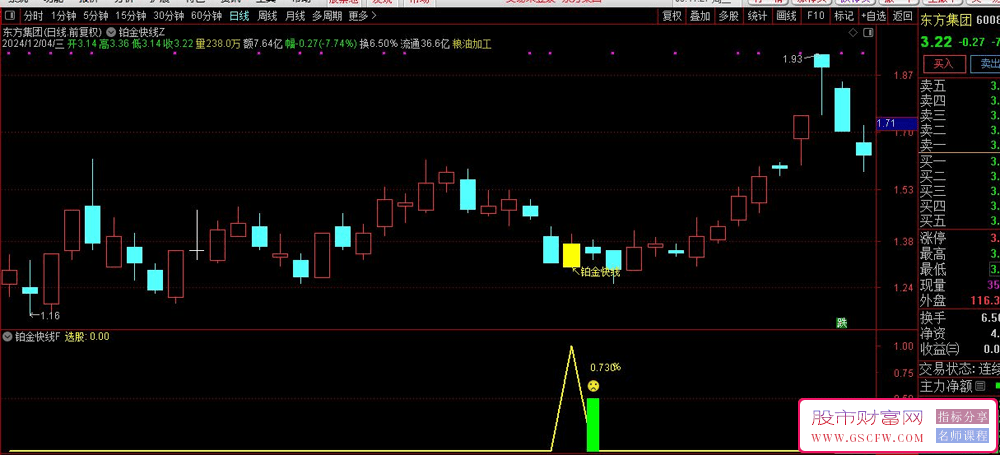Click the sad face signal icon
Viewport: 1000px width, 455px height.
(x=593, y=385)
